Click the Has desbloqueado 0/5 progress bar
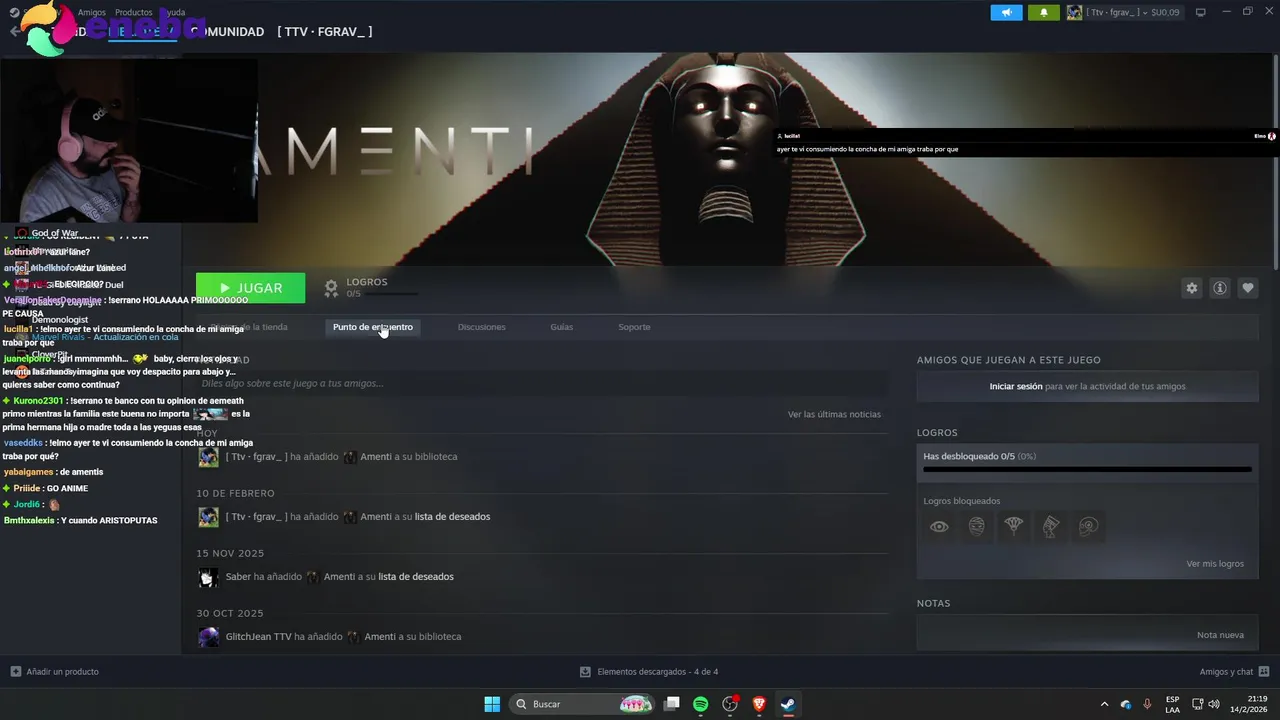1280x720 pixels. click(1088, 468)
